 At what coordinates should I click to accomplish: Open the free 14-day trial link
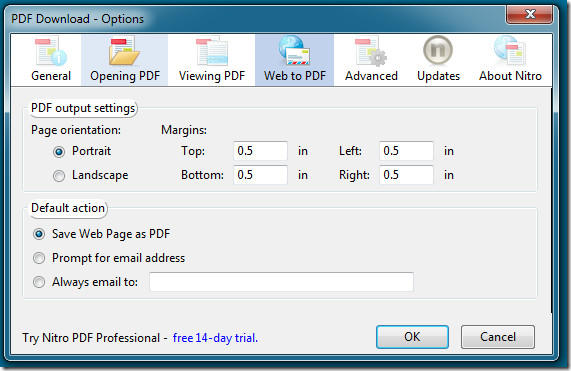tap(215, 338)
